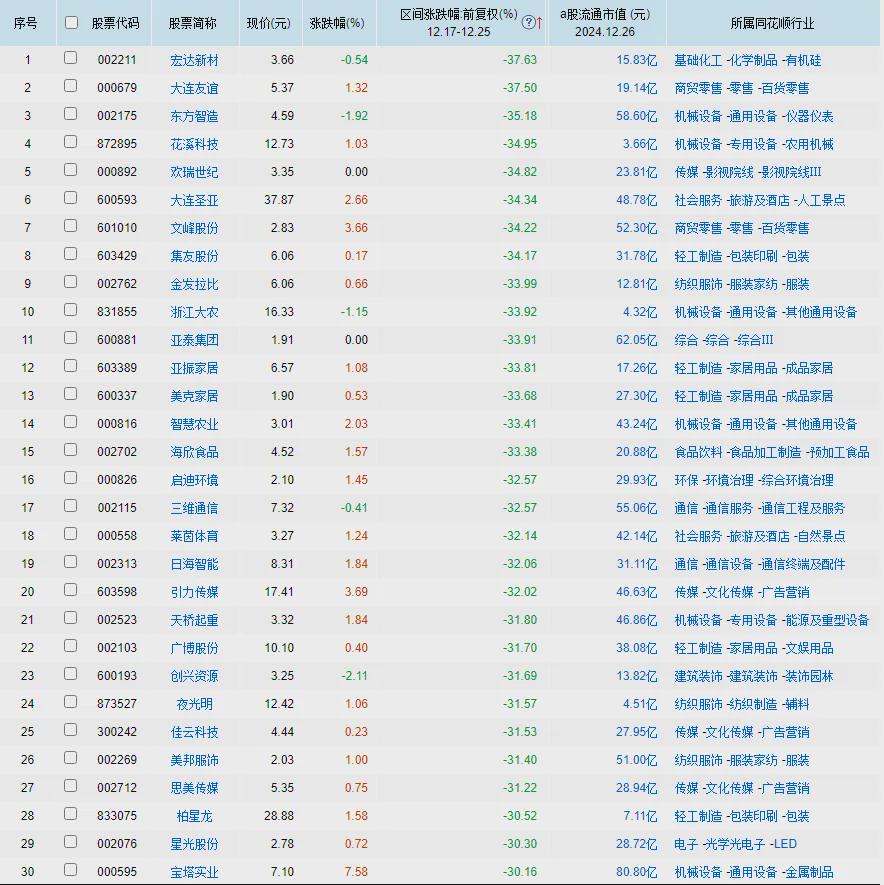Click stock code 300242
884x885 pixels.
tap(117, 731)
